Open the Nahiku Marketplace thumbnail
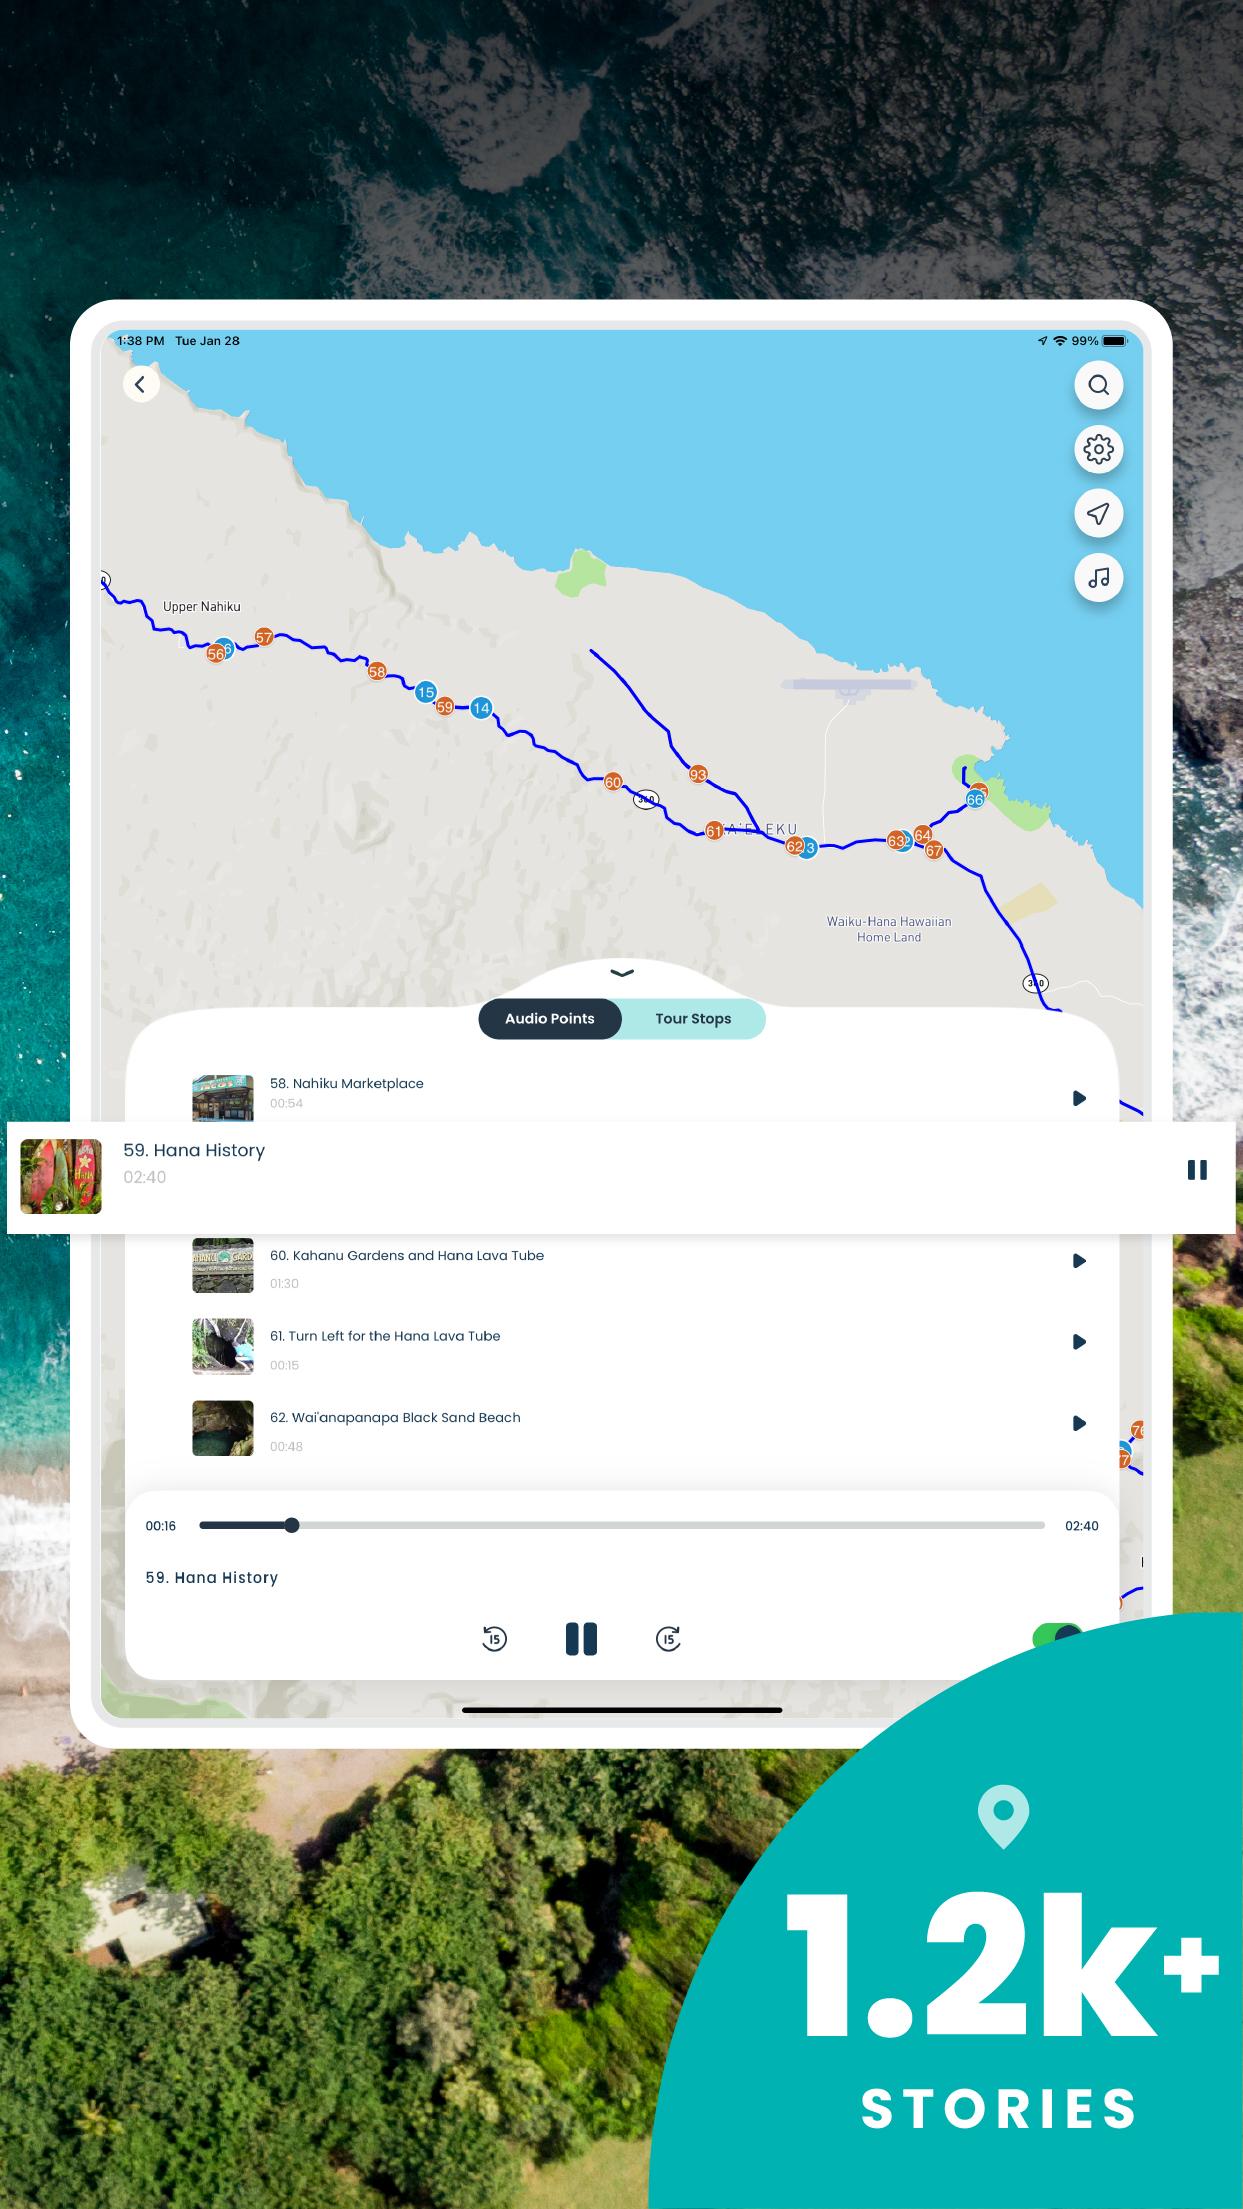The height and width of the screenshot is (2209, 1243). click(223, 1098)
